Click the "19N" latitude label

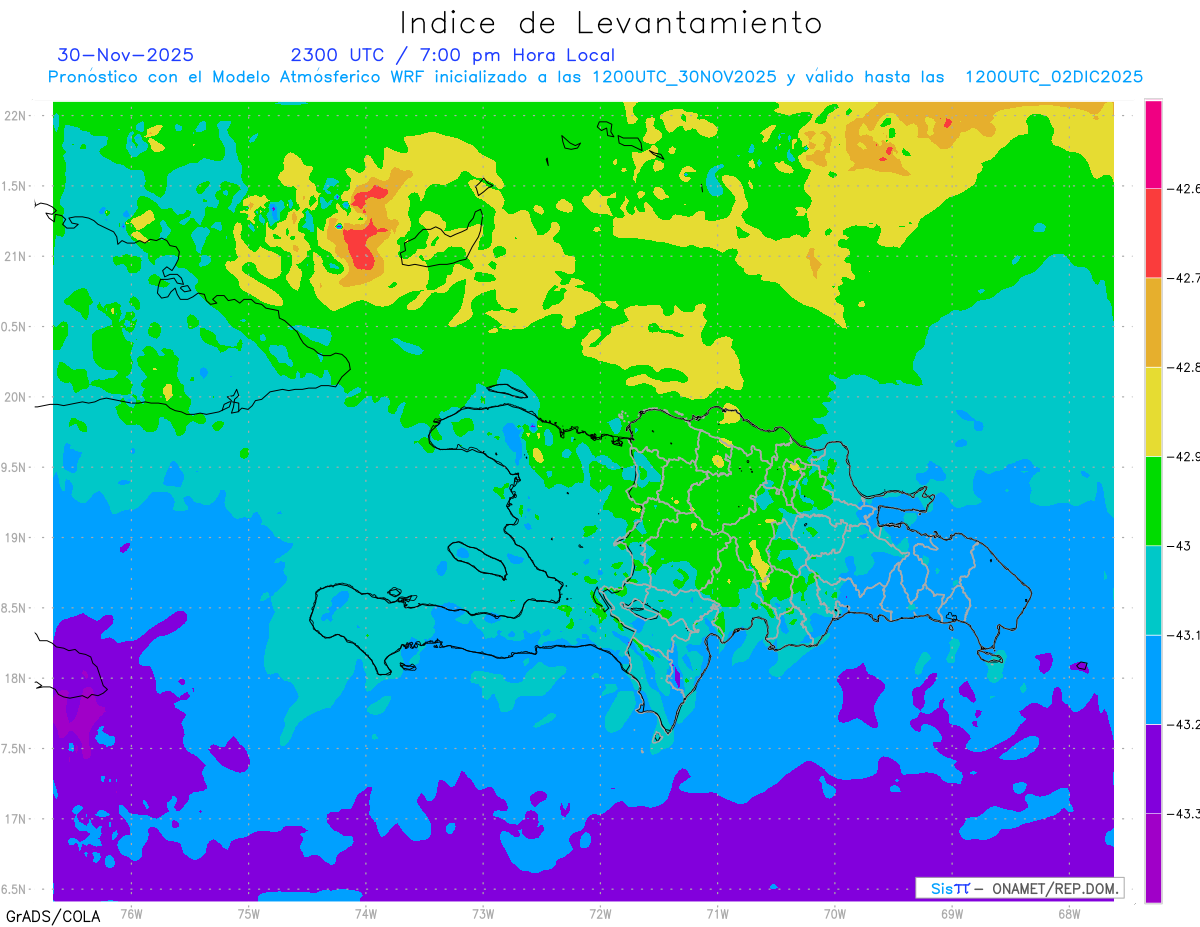pos(17,538)
